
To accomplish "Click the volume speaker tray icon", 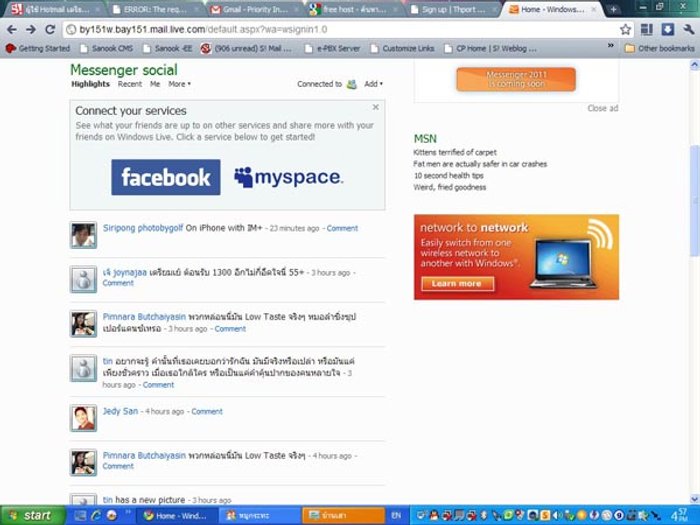I will 558,516.
